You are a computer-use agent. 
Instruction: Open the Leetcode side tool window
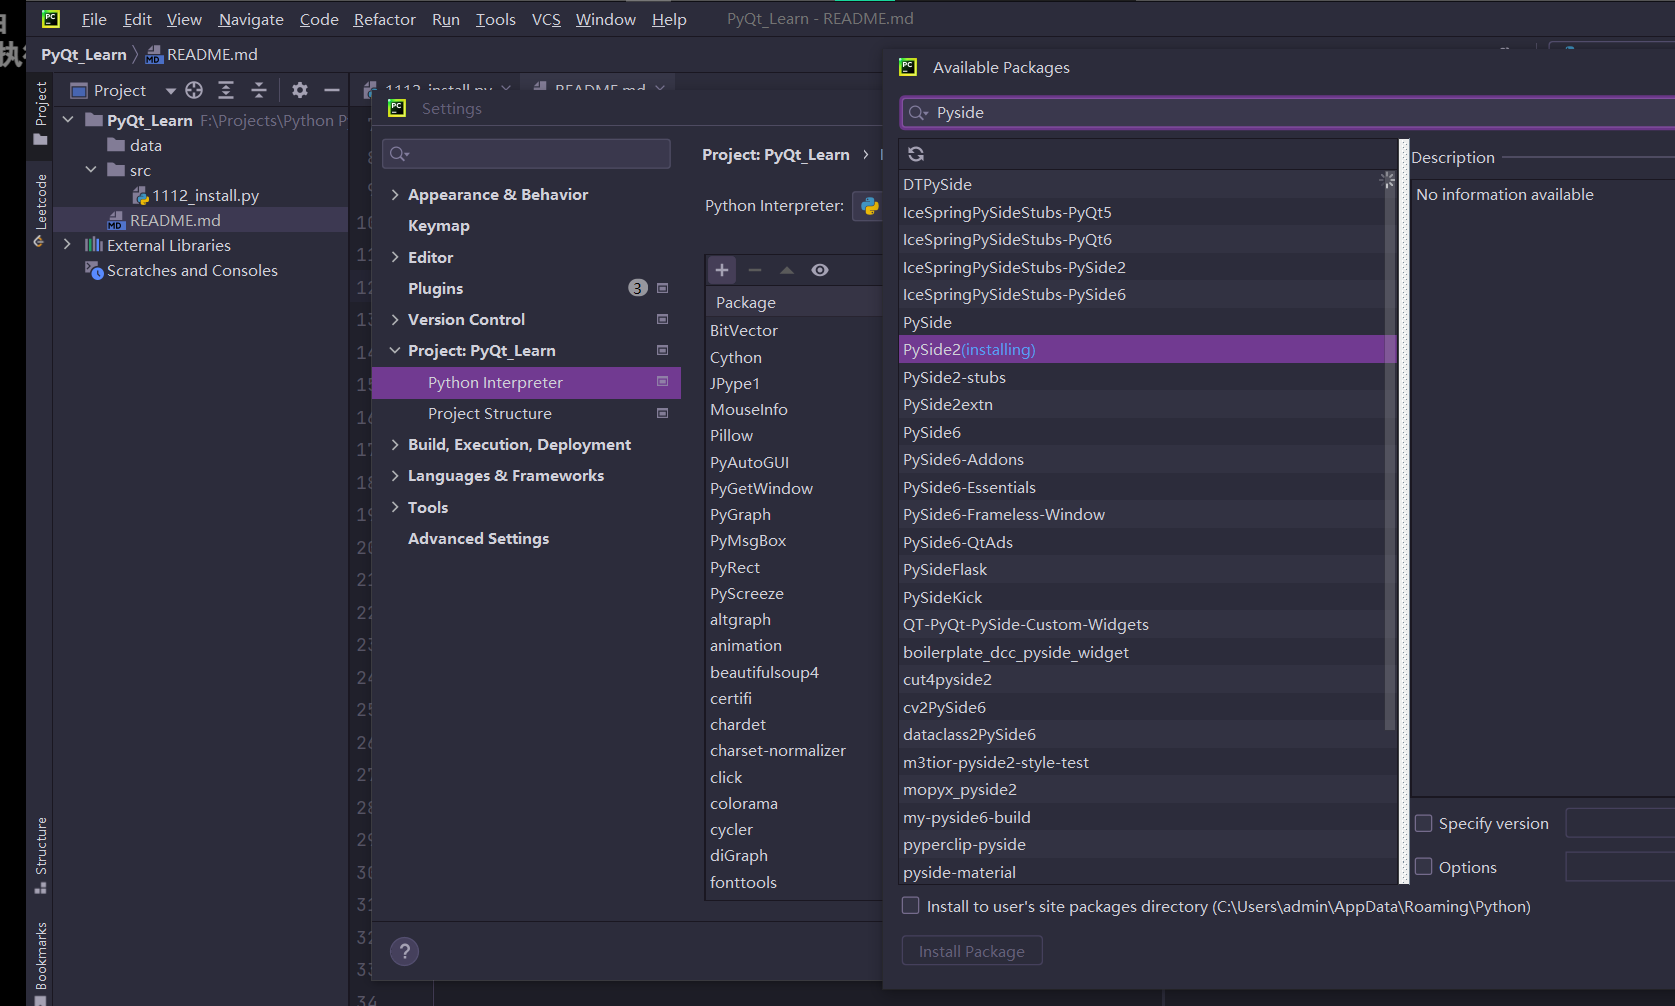coord(40,209)
